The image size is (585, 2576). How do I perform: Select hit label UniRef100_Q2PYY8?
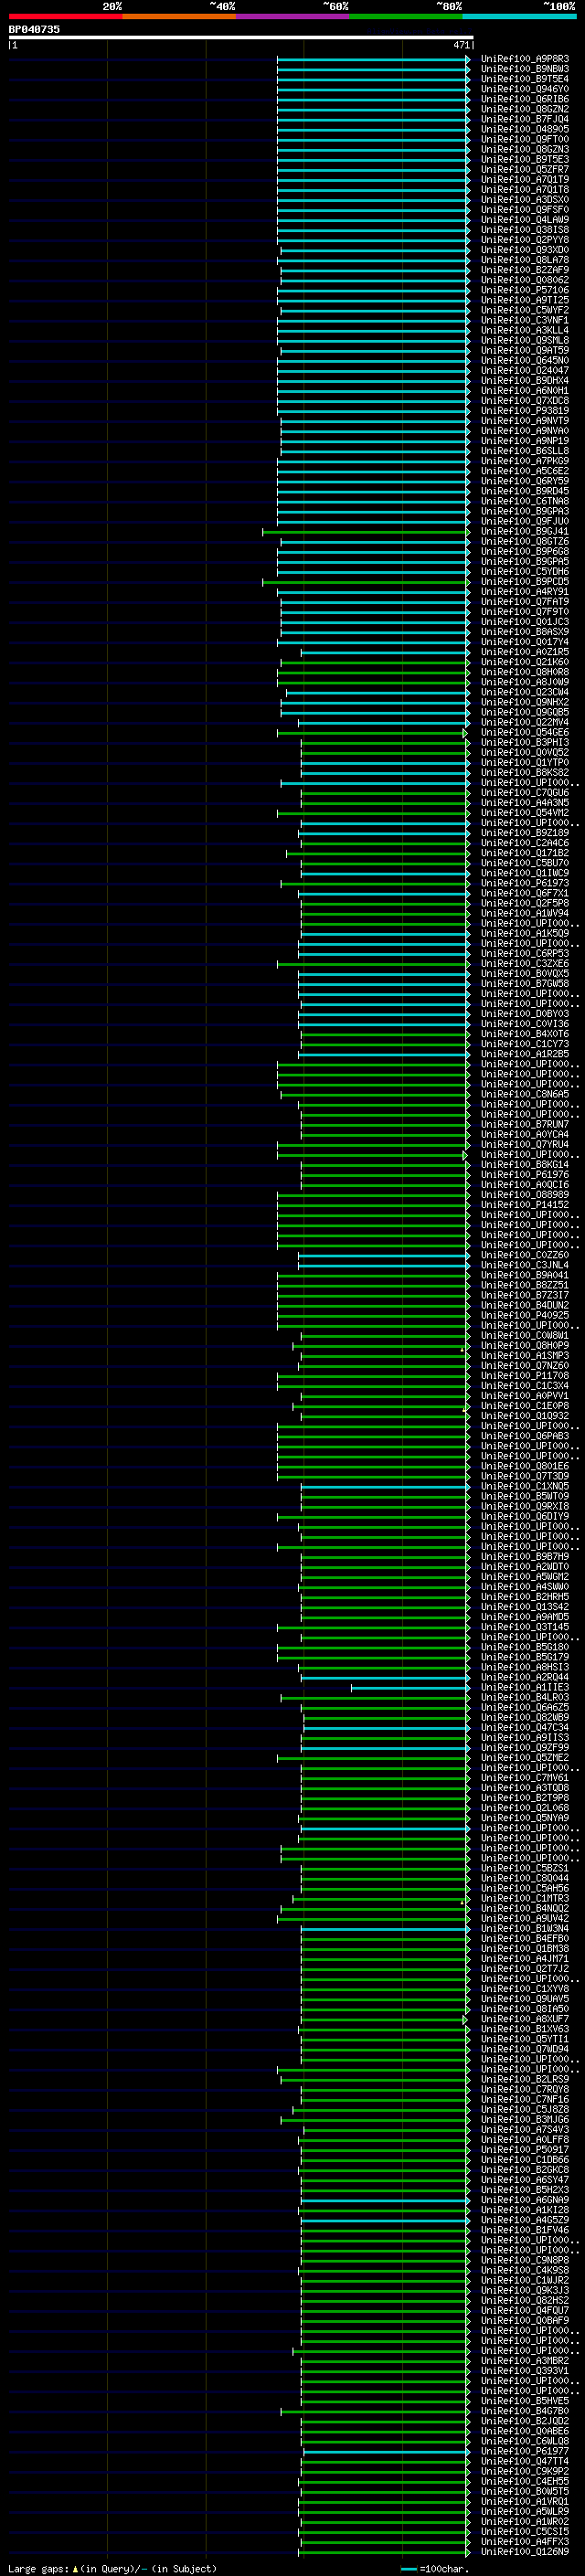pyautogui.click(x=524, y=240)
